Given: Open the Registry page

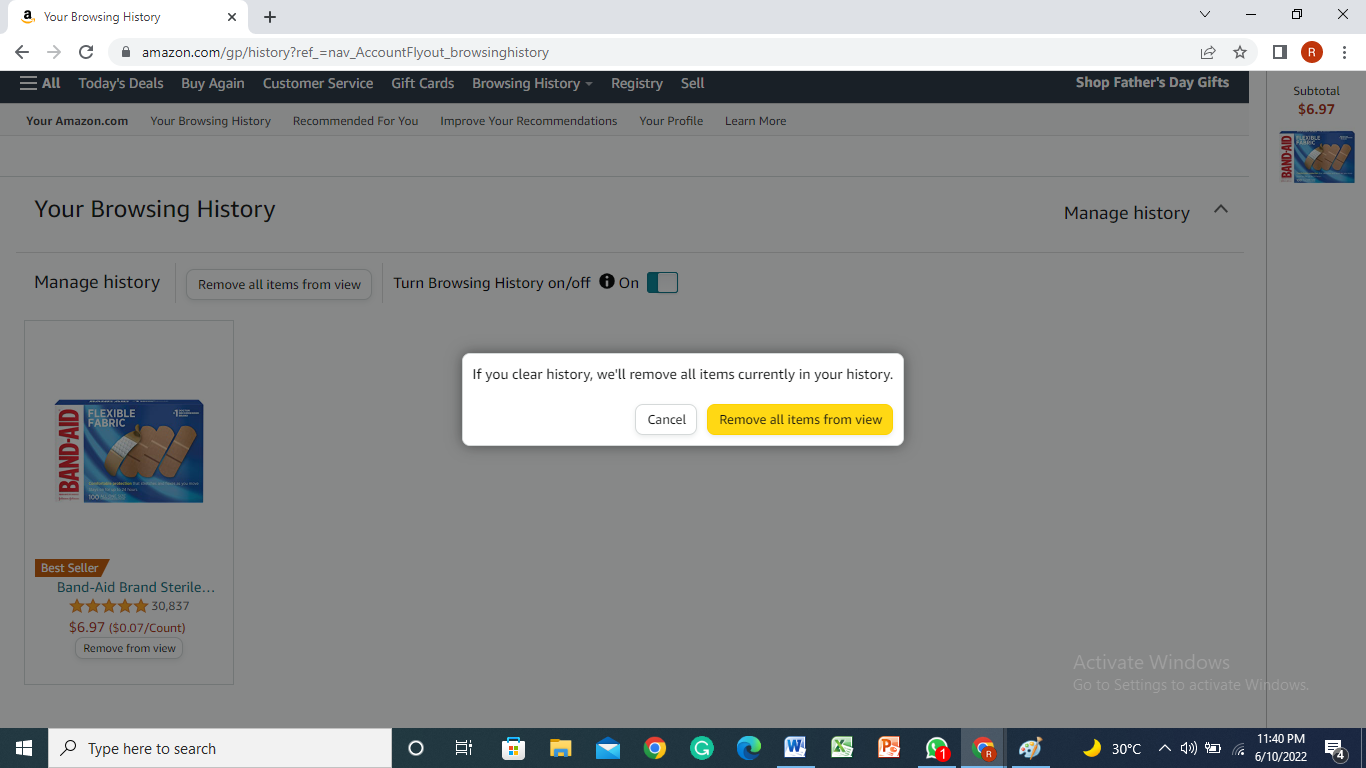Looking at the screenshot, I should (x=637, y=83).
